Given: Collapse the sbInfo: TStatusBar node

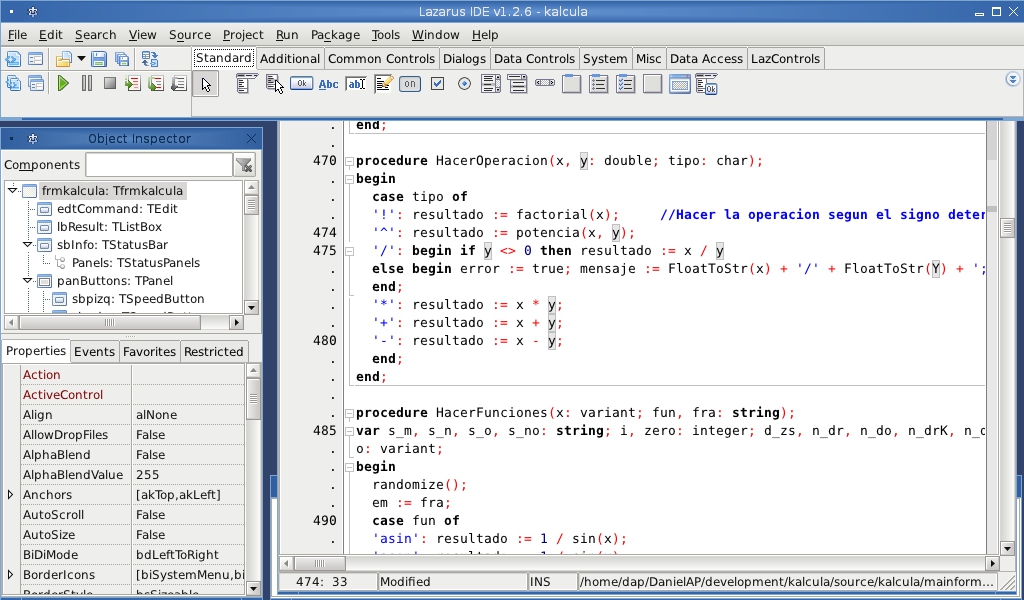Looking at the screenshot, I should pos(27,244).
